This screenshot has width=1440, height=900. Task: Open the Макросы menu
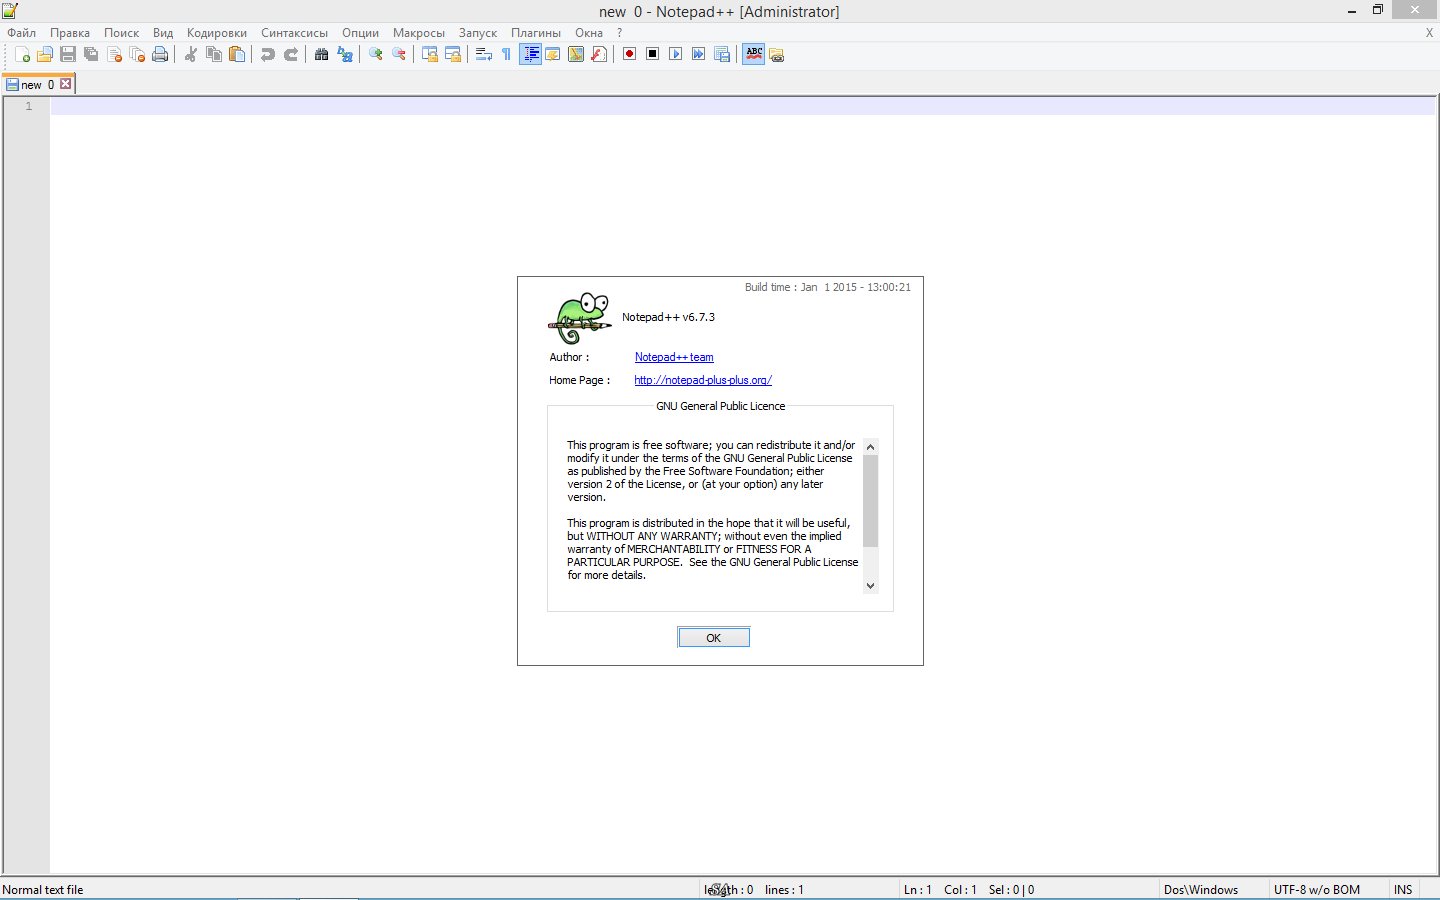point(419,33)
